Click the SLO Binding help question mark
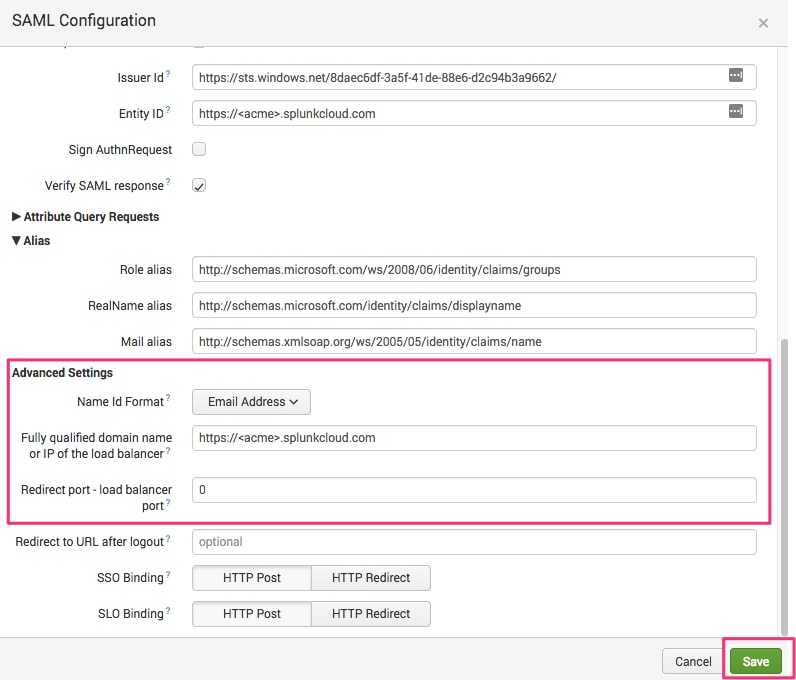The width and height of the screenshot is (796, 680). coord(168,609)
